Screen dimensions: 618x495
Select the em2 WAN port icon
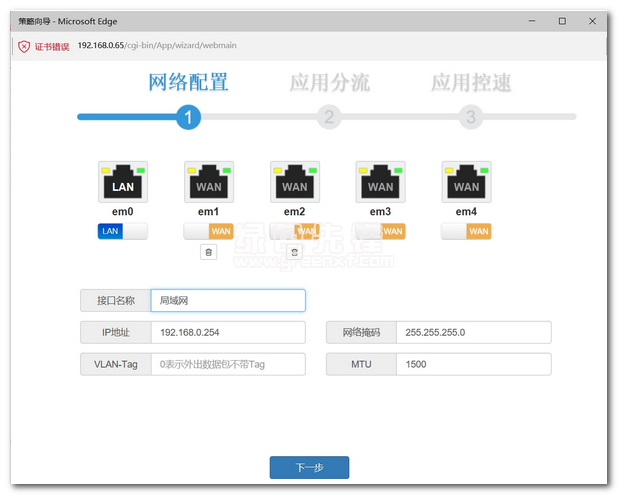pyautogui.click(x=295, y=182)
